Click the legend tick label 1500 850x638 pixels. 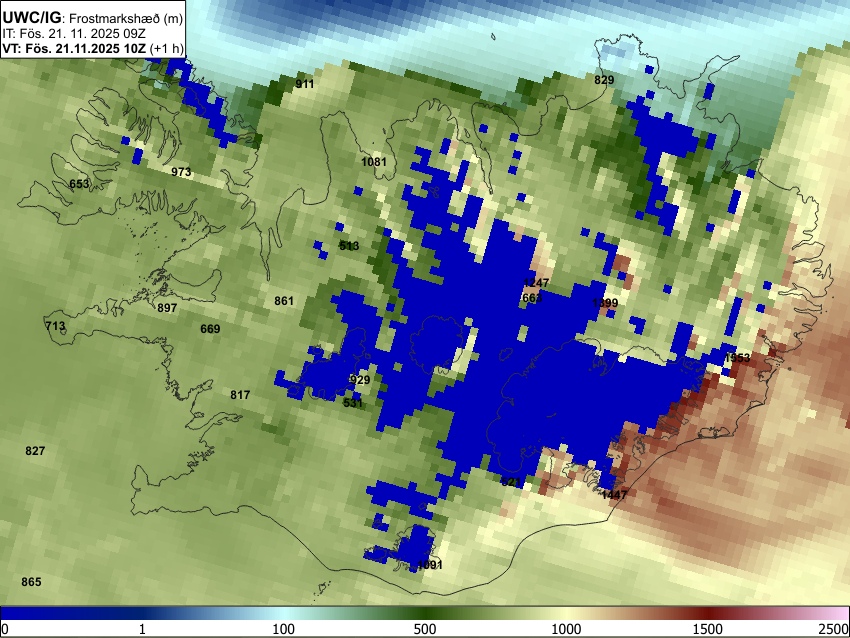pos(708,629)
